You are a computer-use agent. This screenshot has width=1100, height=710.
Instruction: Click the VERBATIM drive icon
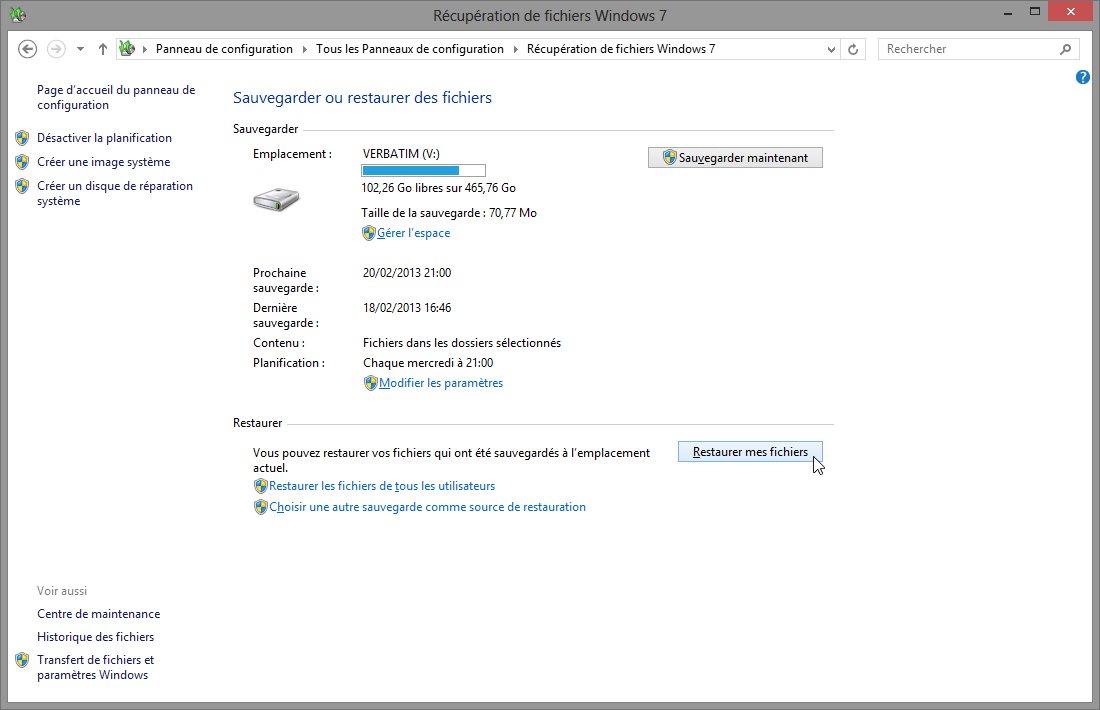(x=276, y=199)
